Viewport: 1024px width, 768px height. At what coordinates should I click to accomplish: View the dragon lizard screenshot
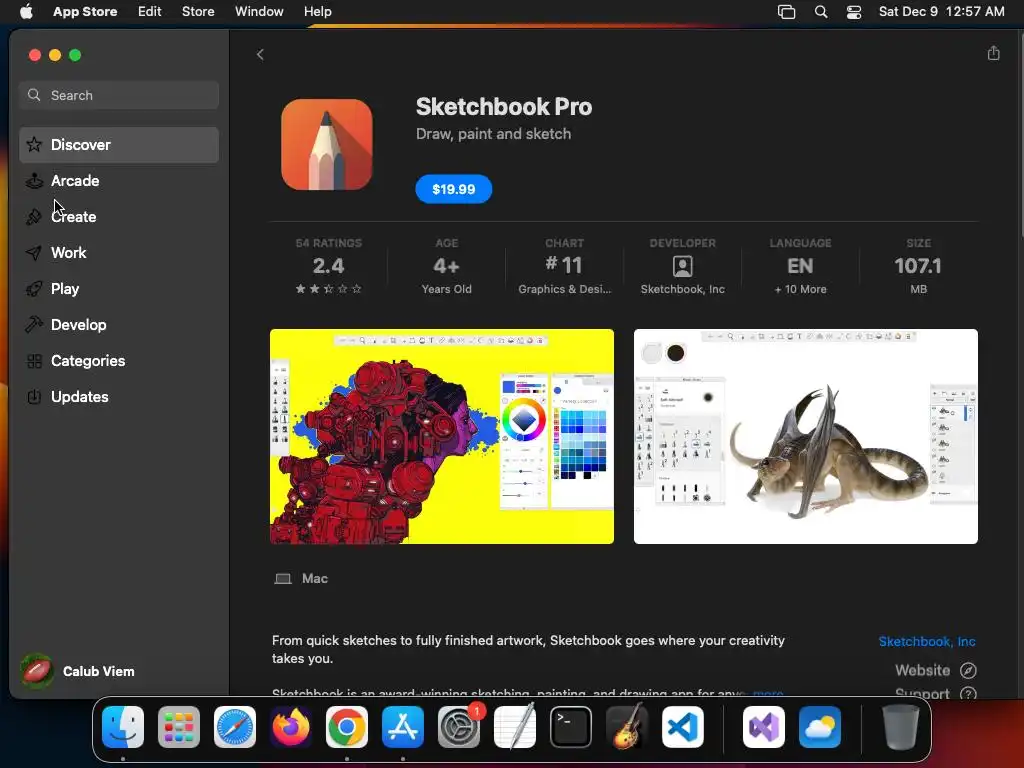(805, 436)
